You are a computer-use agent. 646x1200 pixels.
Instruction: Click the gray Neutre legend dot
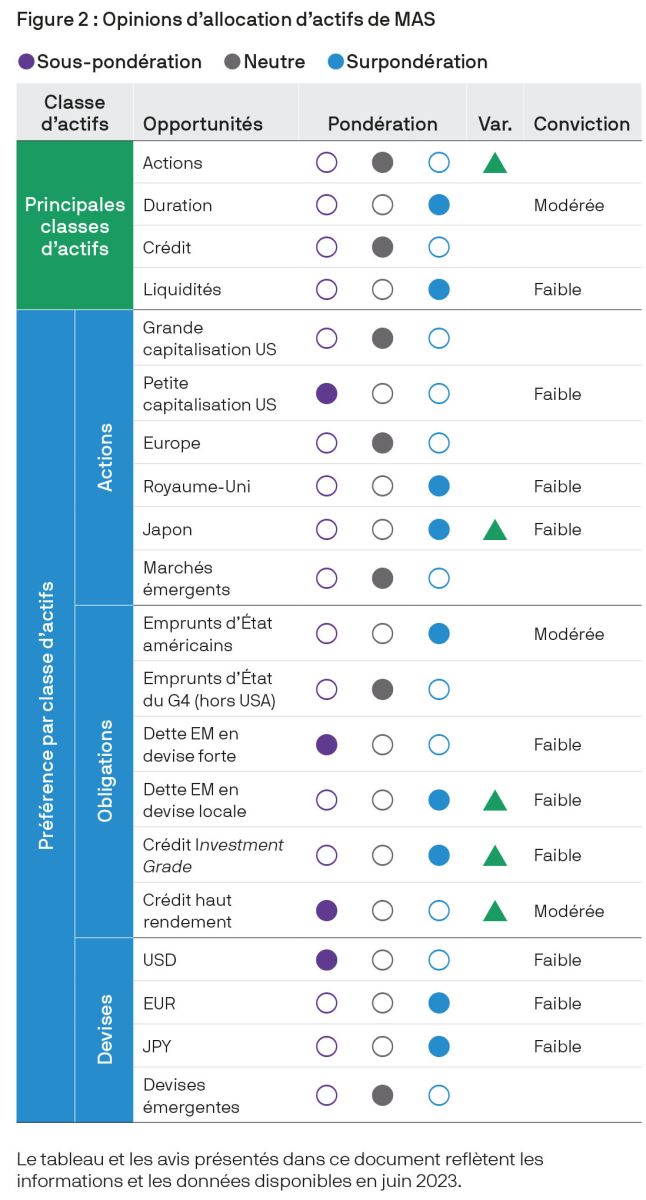coord(232,62)
